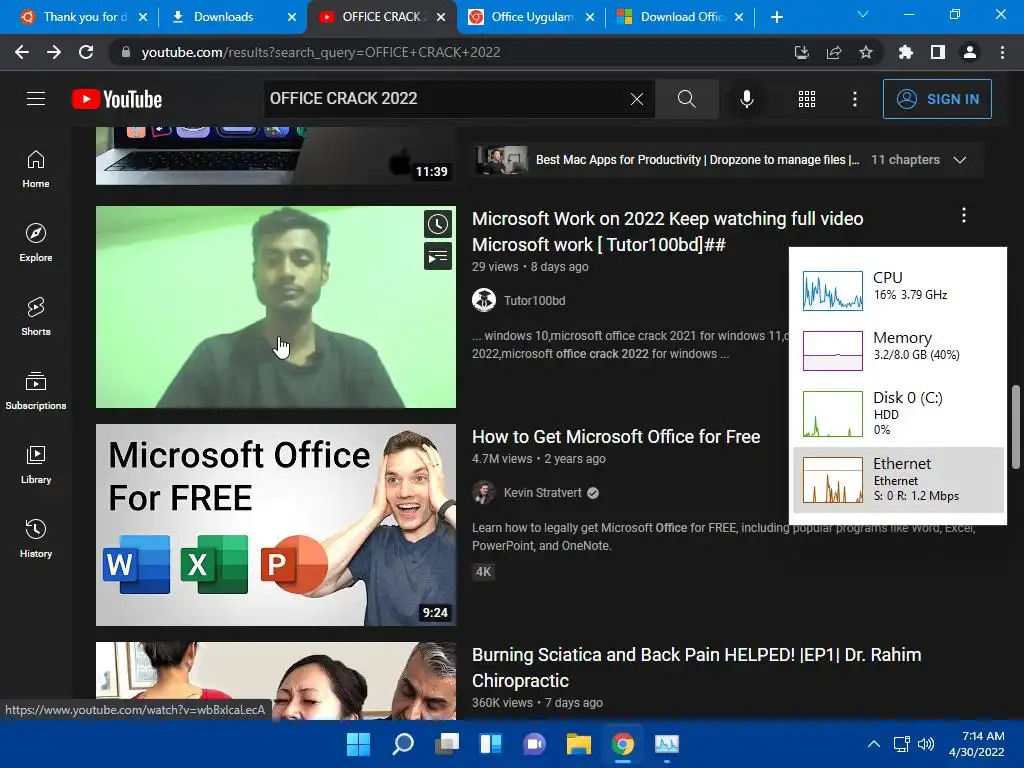Open 'Microsoft Work on 2022 Keep watching' video title
The image size is (1024, 768).
pos(667,231)
